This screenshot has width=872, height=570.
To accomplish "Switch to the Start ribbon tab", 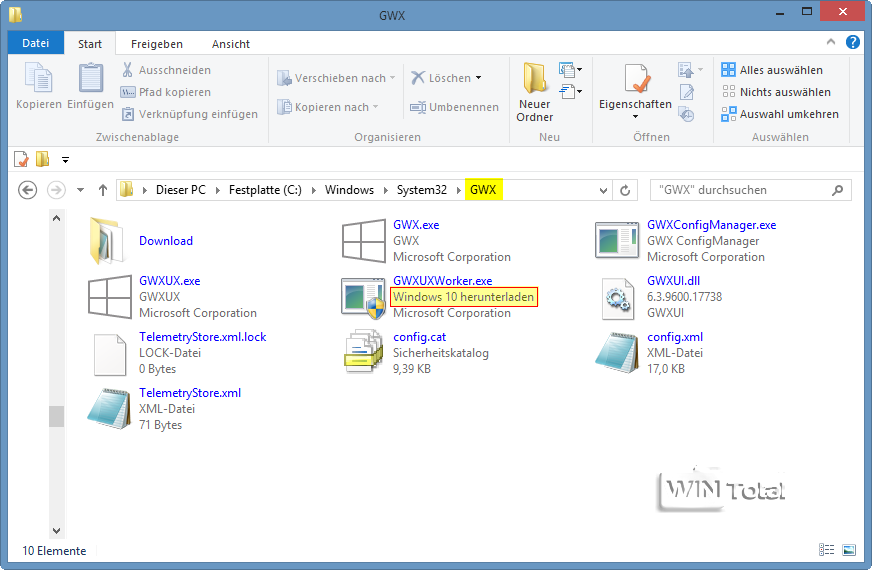I will tap(90, 43).
